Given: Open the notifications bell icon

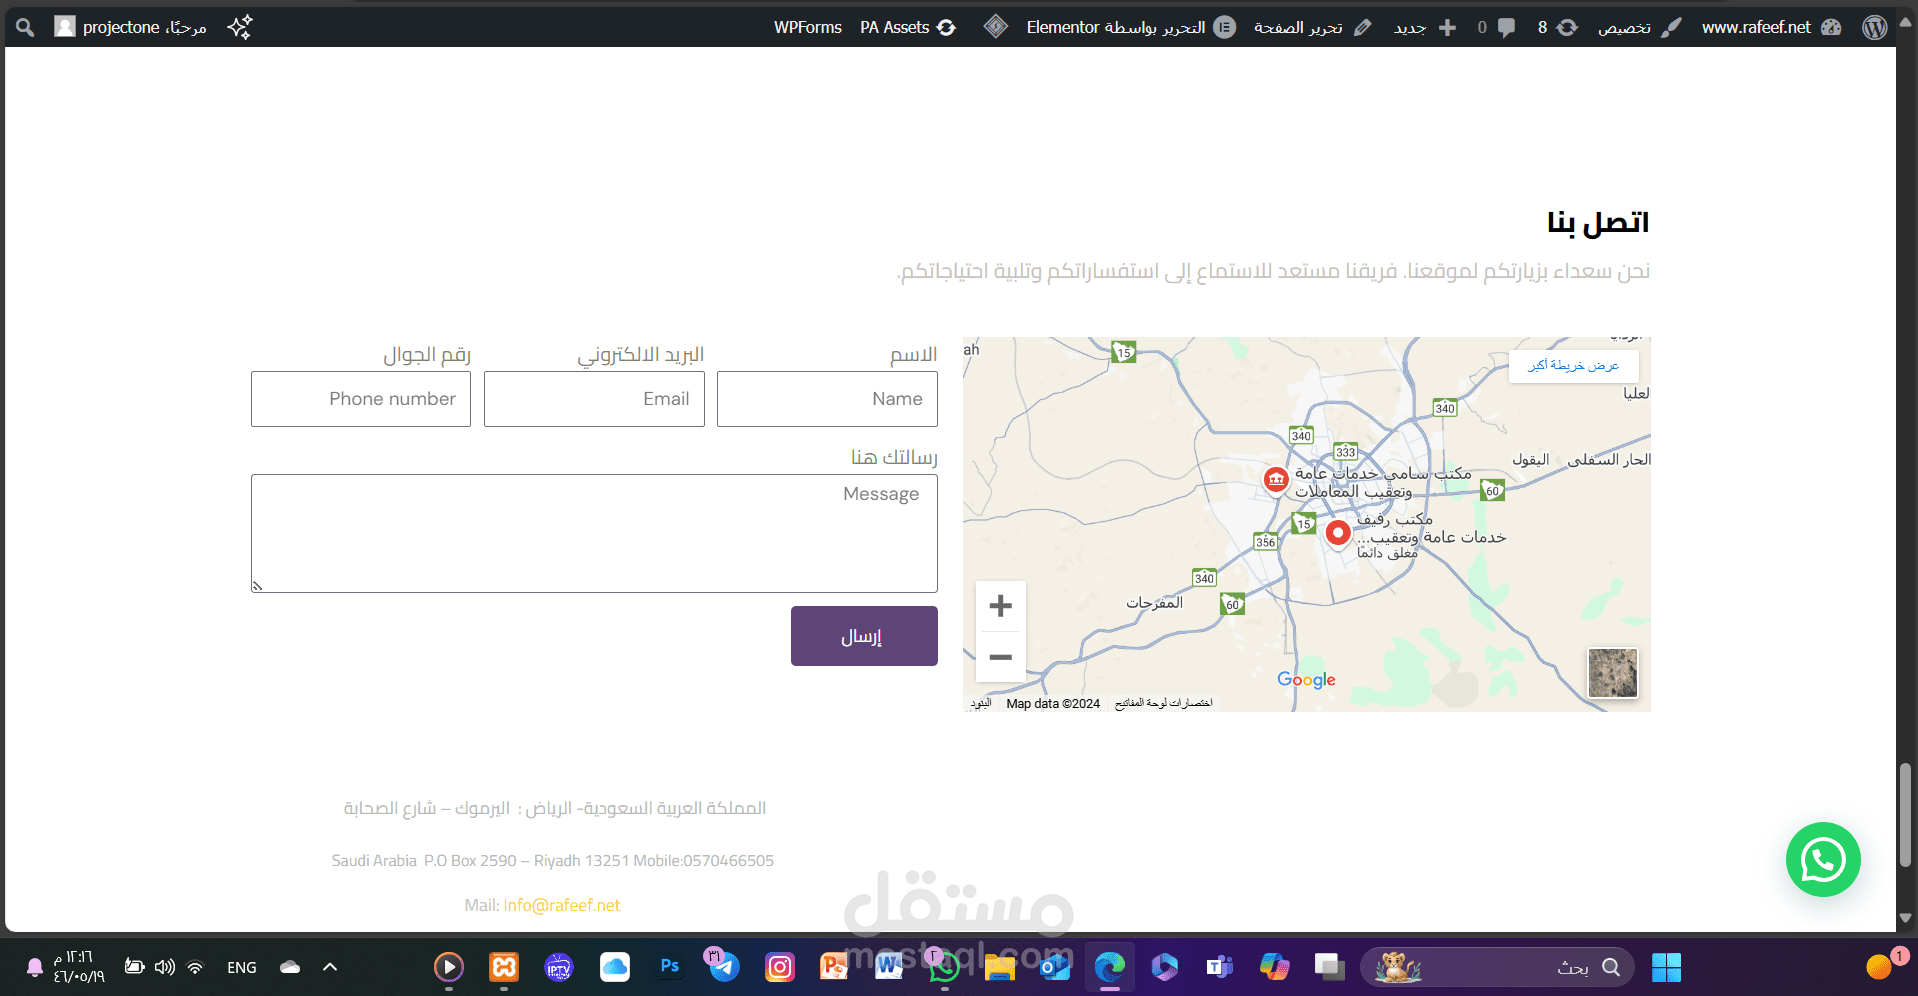Looking at the screenshot, I should click(x=34, y=967).
